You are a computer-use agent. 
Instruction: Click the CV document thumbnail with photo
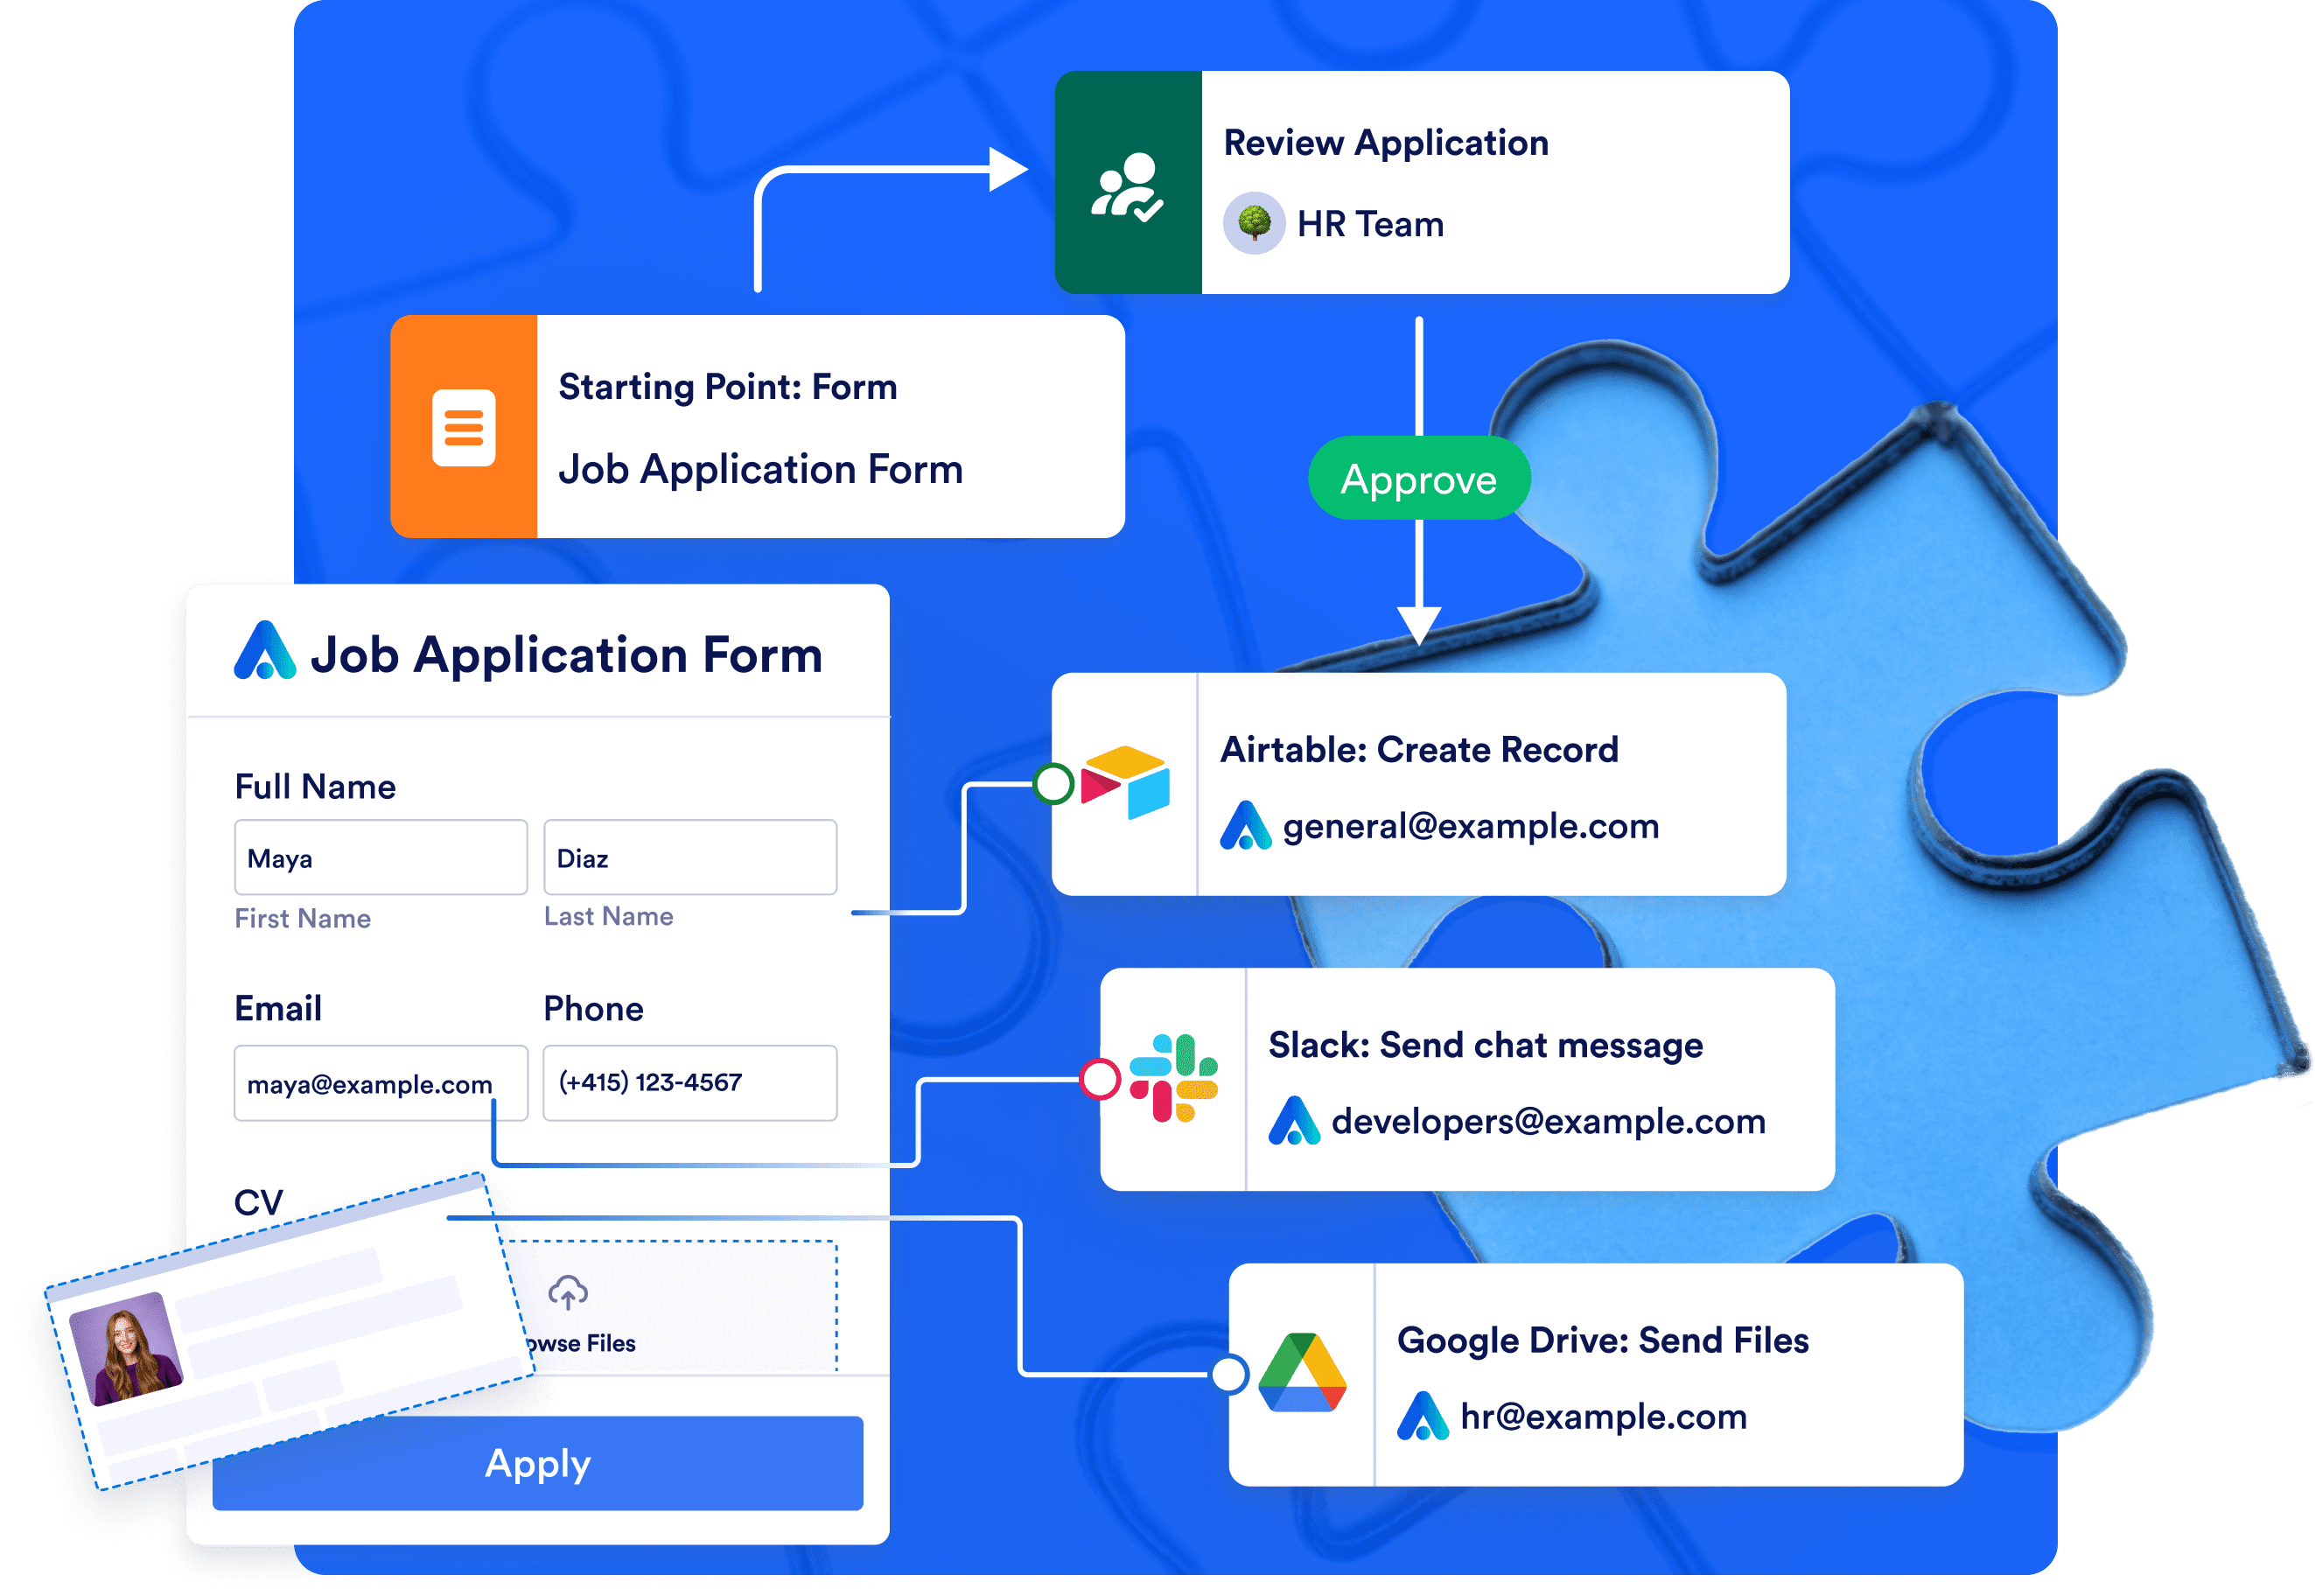pos(290,1332)
